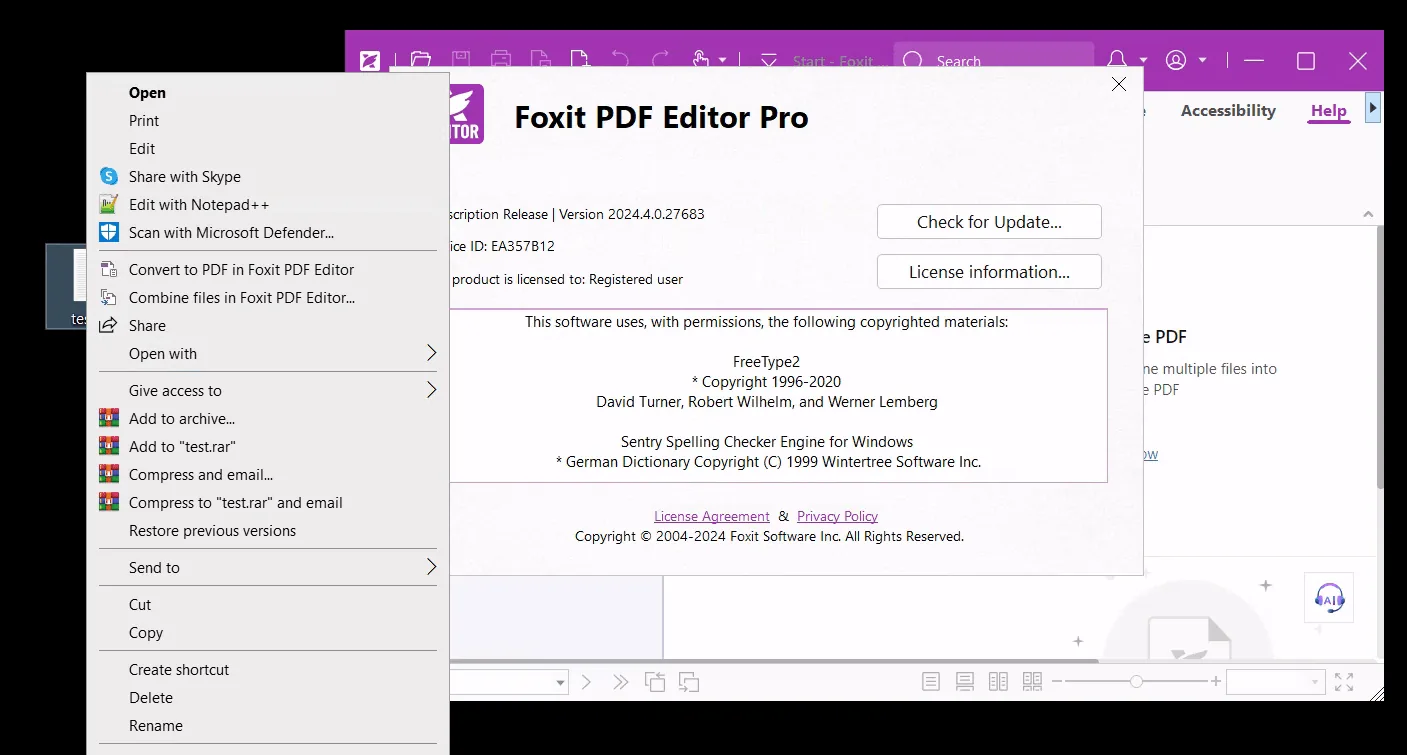Click the hand tool icon in title bar
1407x755 pixels.
[701, 60]
